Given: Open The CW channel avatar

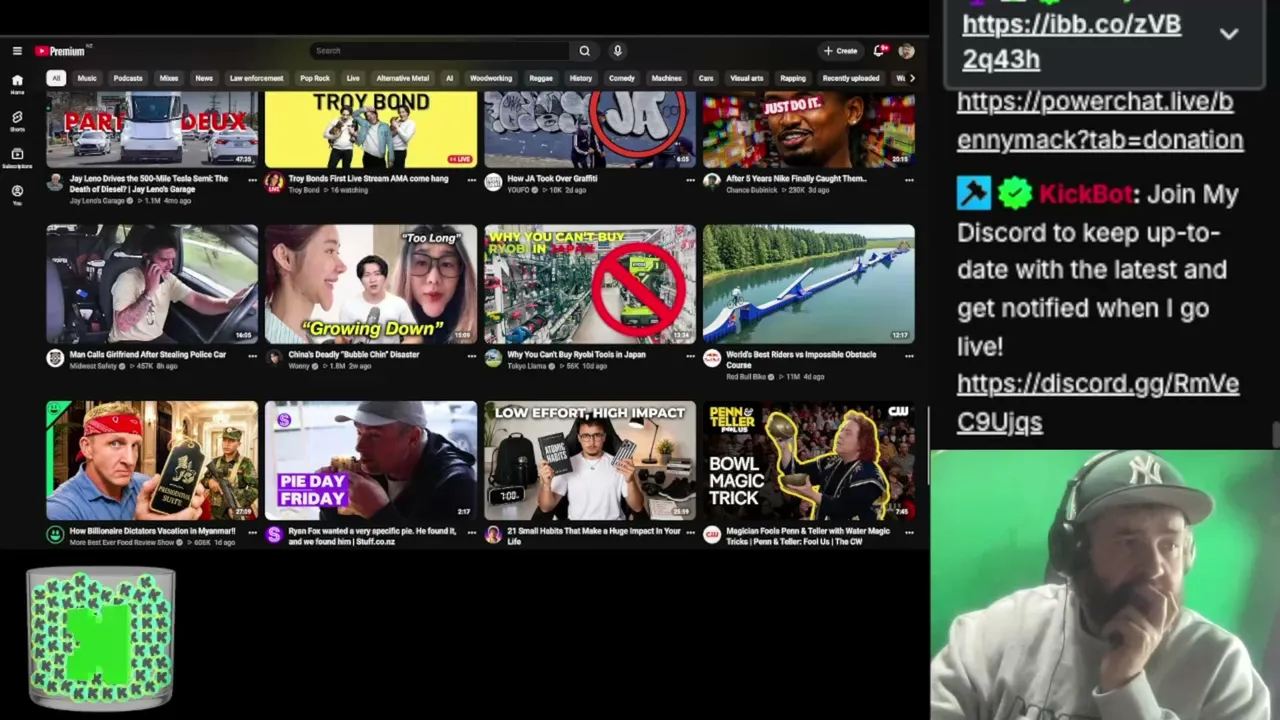Looking at the screenshot, I should [711, 535].
